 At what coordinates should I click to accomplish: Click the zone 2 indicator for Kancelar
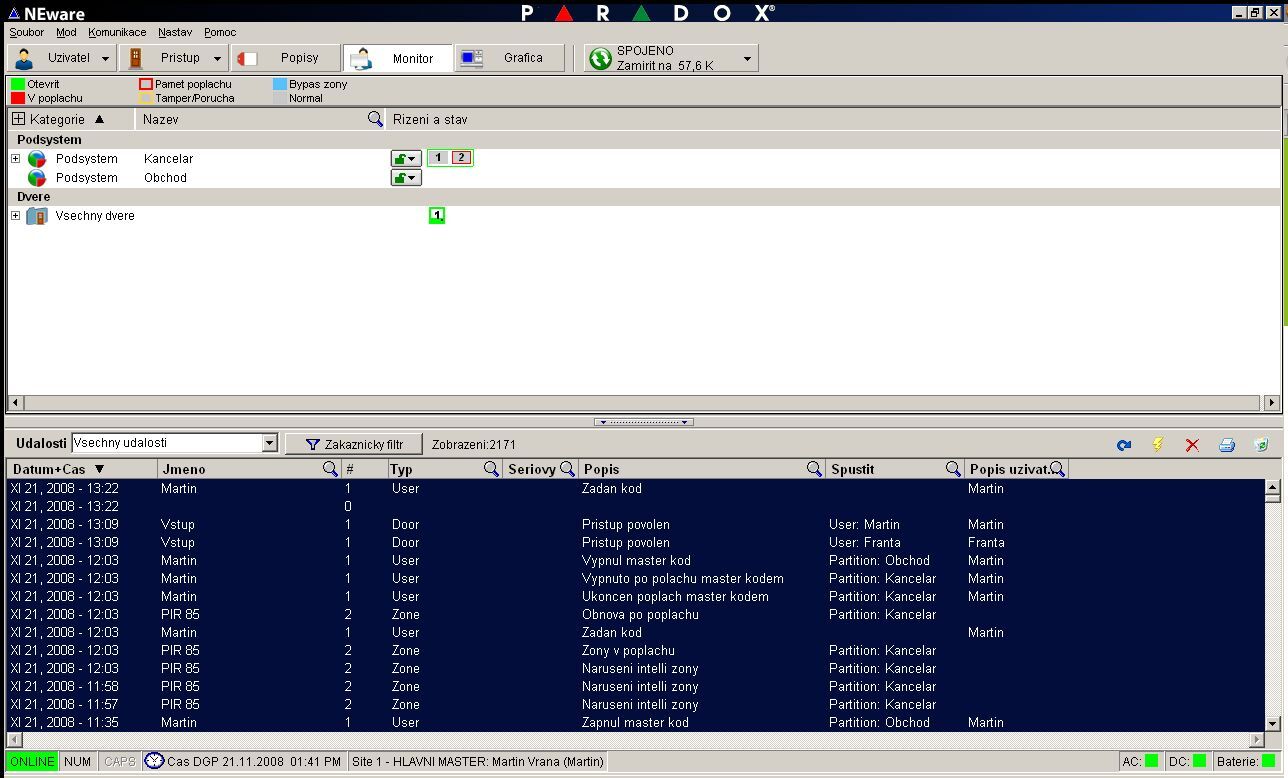point(460,158)
